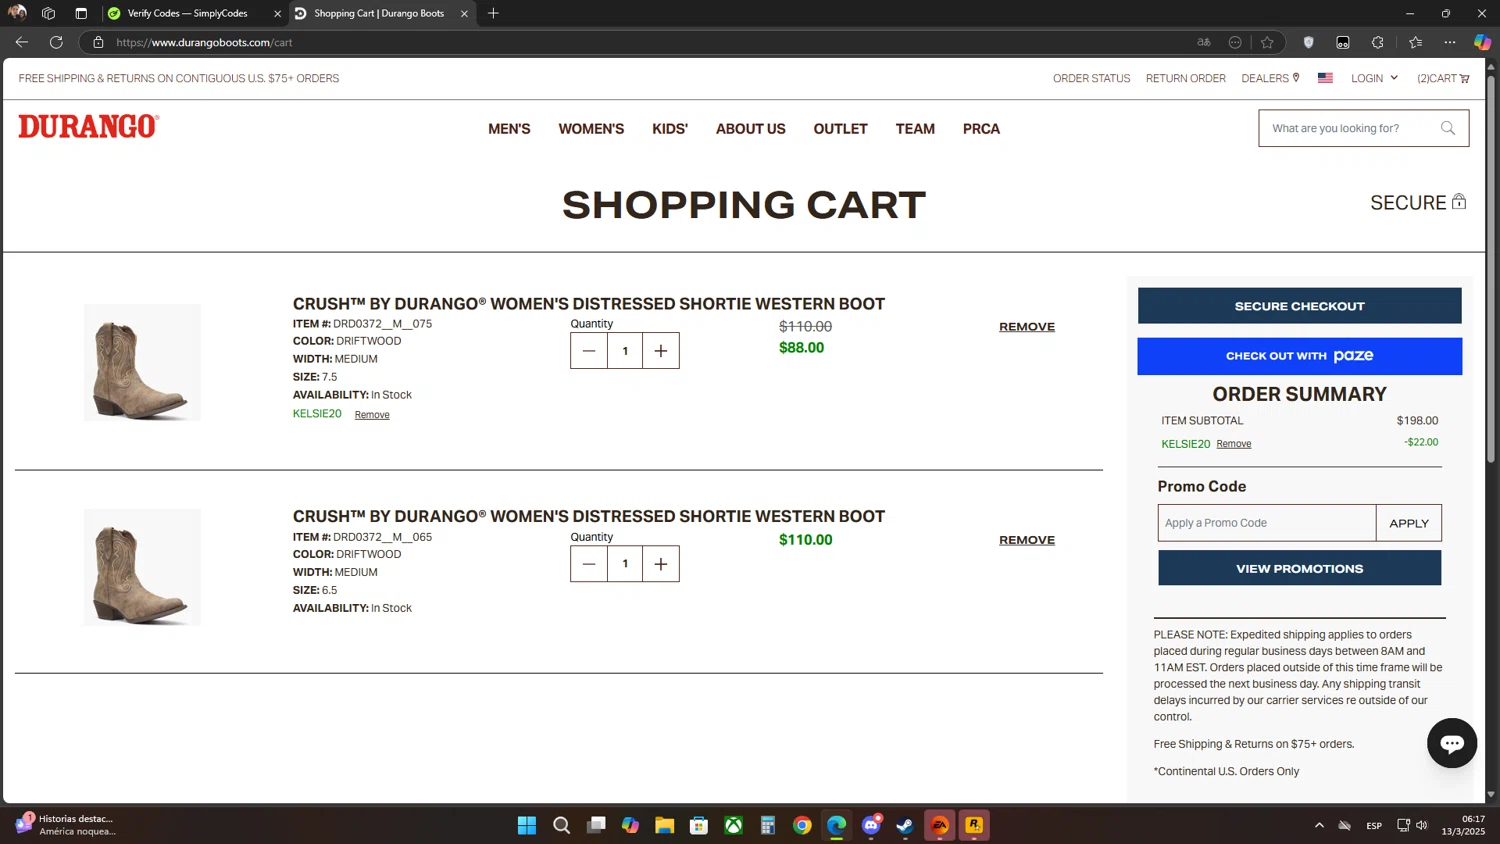Open the MEN'S menu
The image size is (1500, 844).
pyautogui.click(x=509, y=129)
